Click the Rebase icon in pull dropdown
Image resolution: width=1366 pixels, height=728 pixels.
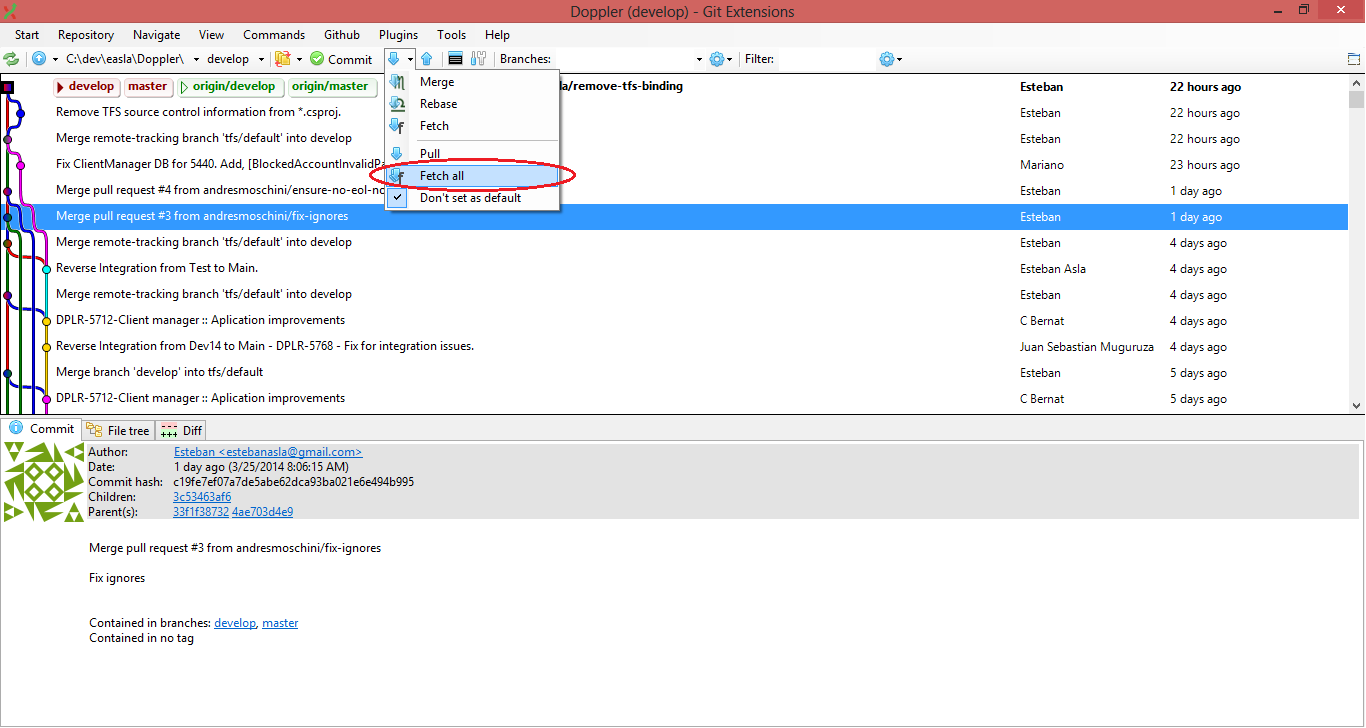pyautogui.click(x=397, y=104)
